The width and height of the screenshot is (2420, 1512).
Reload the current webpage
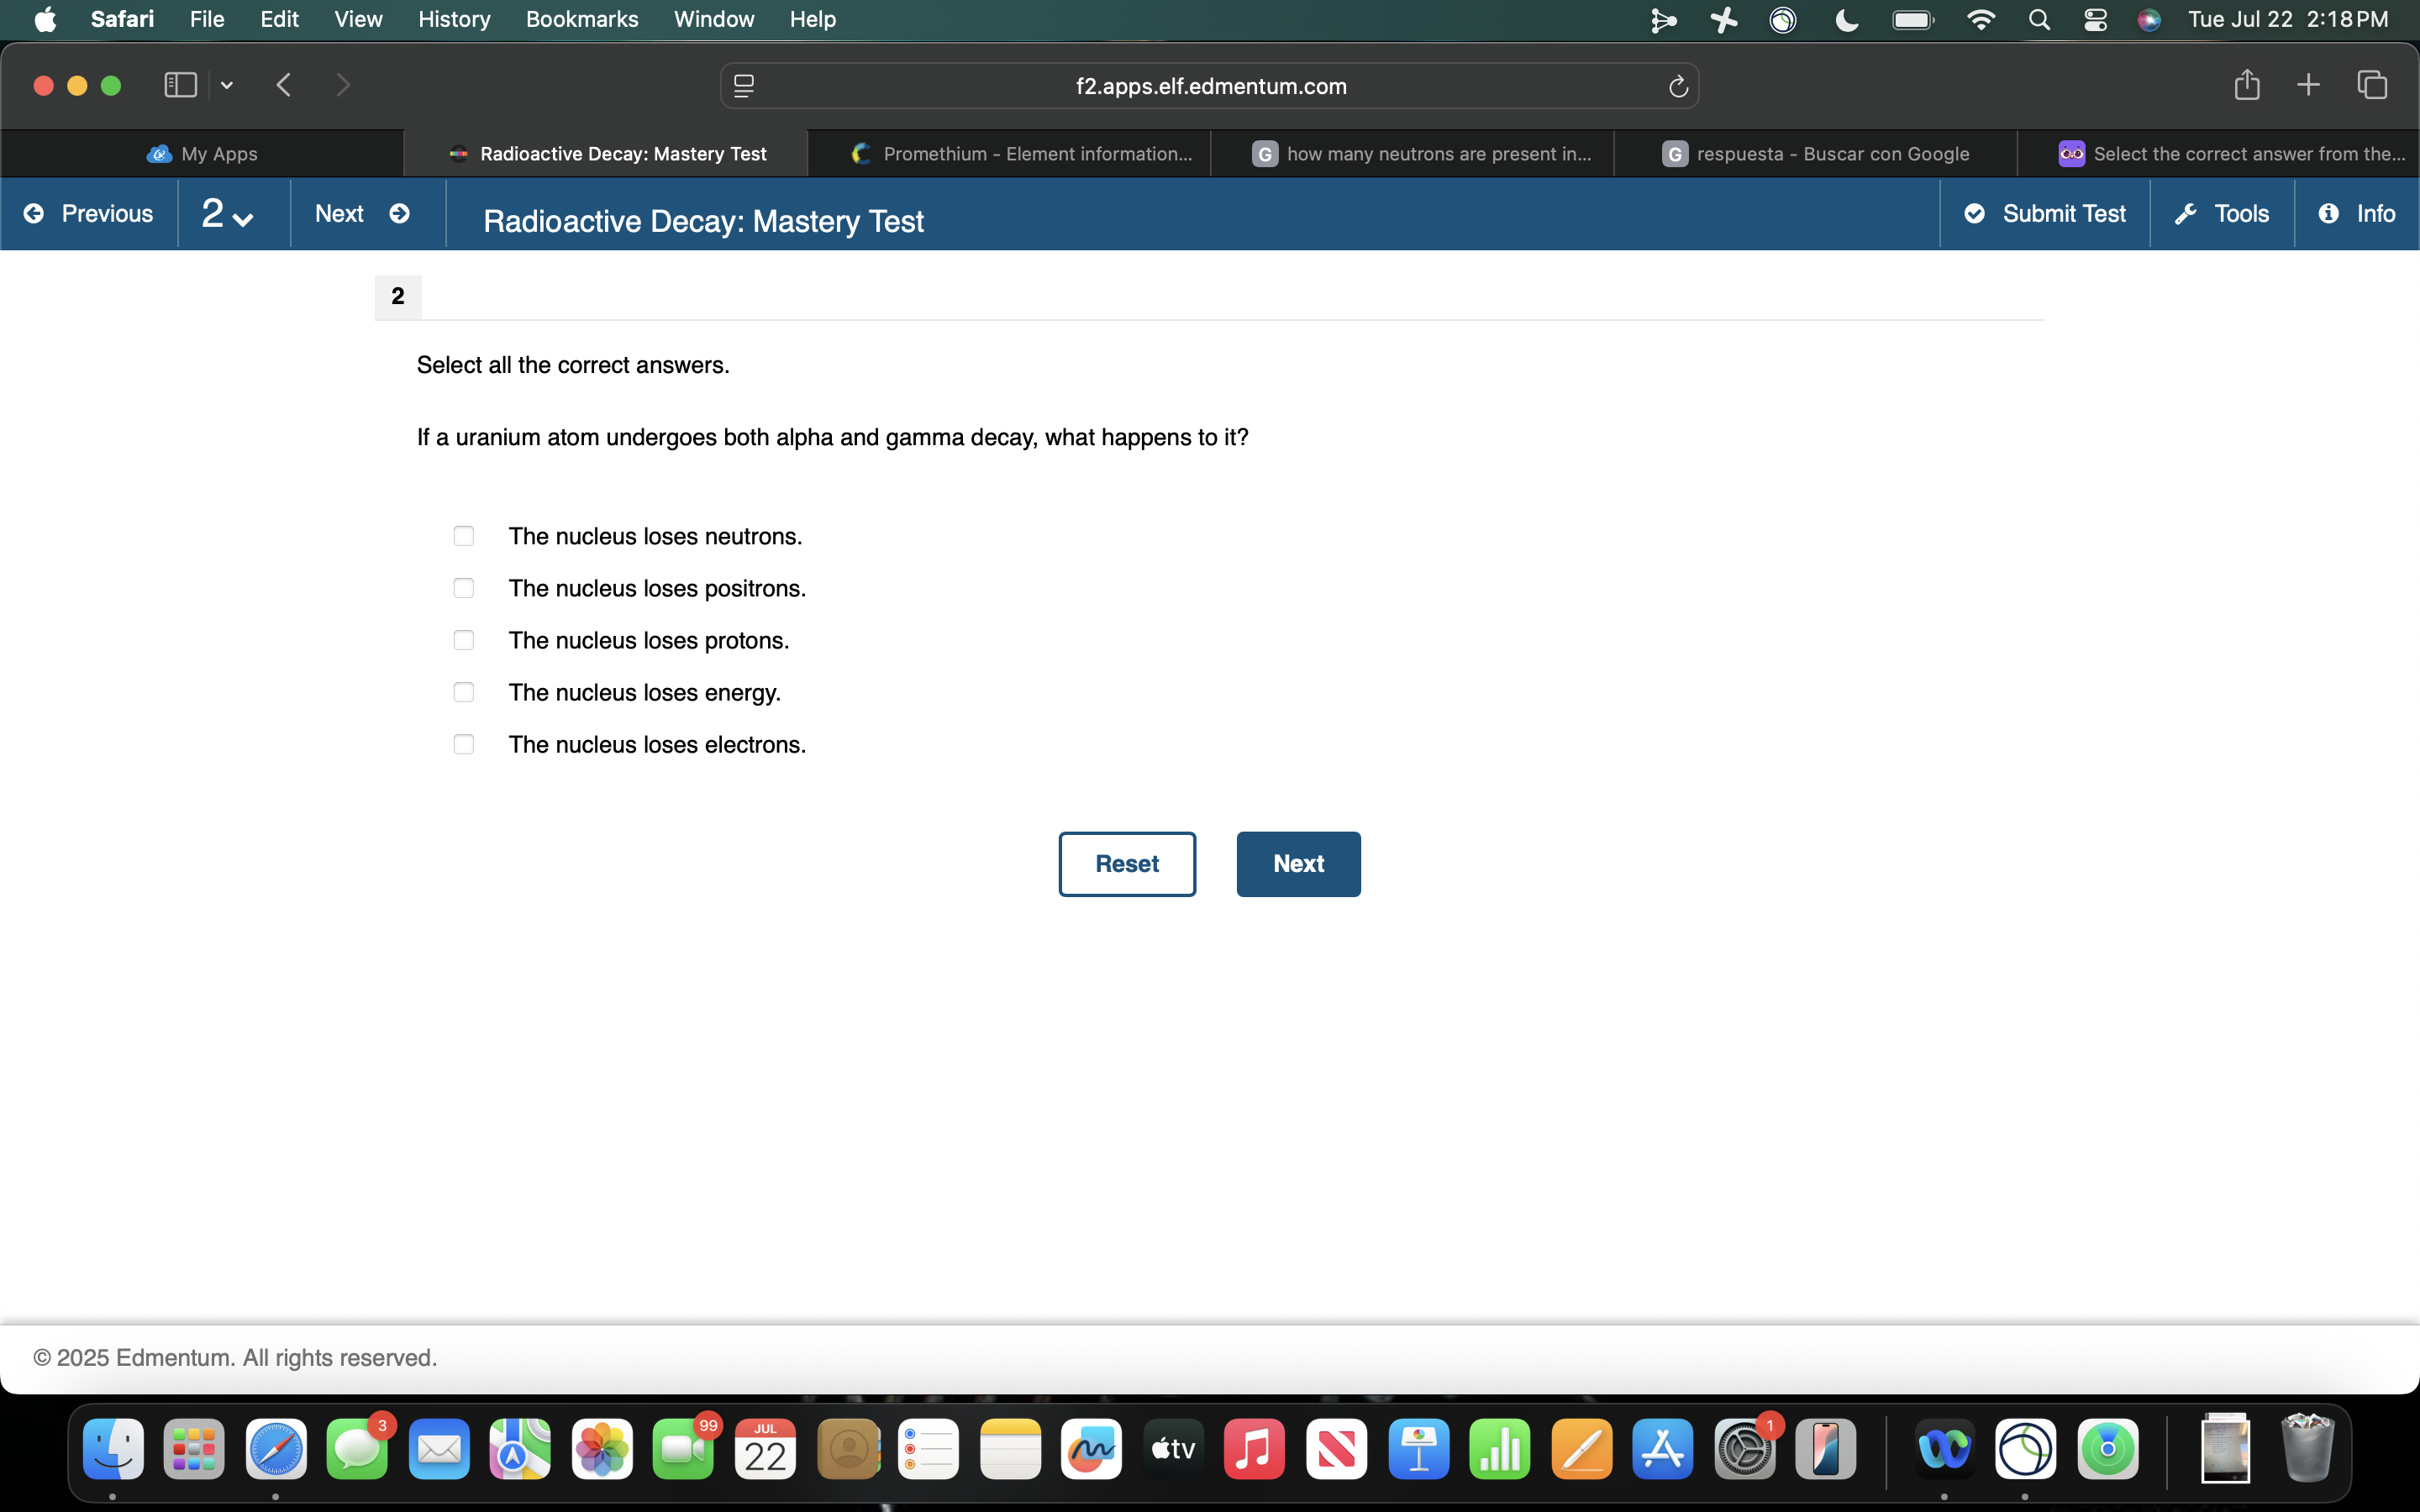[x=1677, y=86]
